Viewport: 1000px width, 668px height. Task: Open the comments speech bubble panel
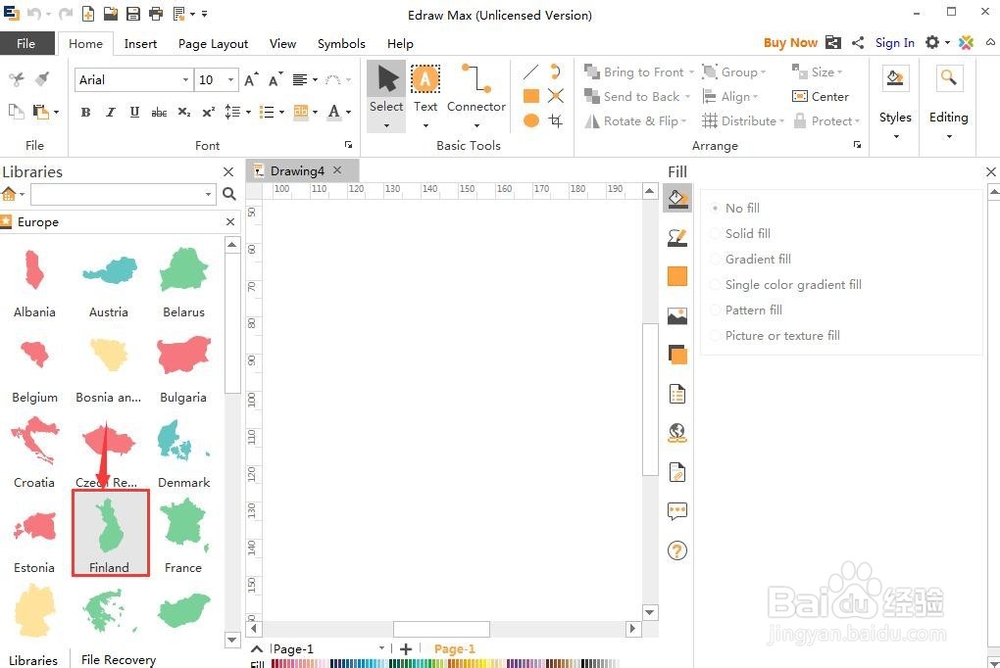(677, 511)
